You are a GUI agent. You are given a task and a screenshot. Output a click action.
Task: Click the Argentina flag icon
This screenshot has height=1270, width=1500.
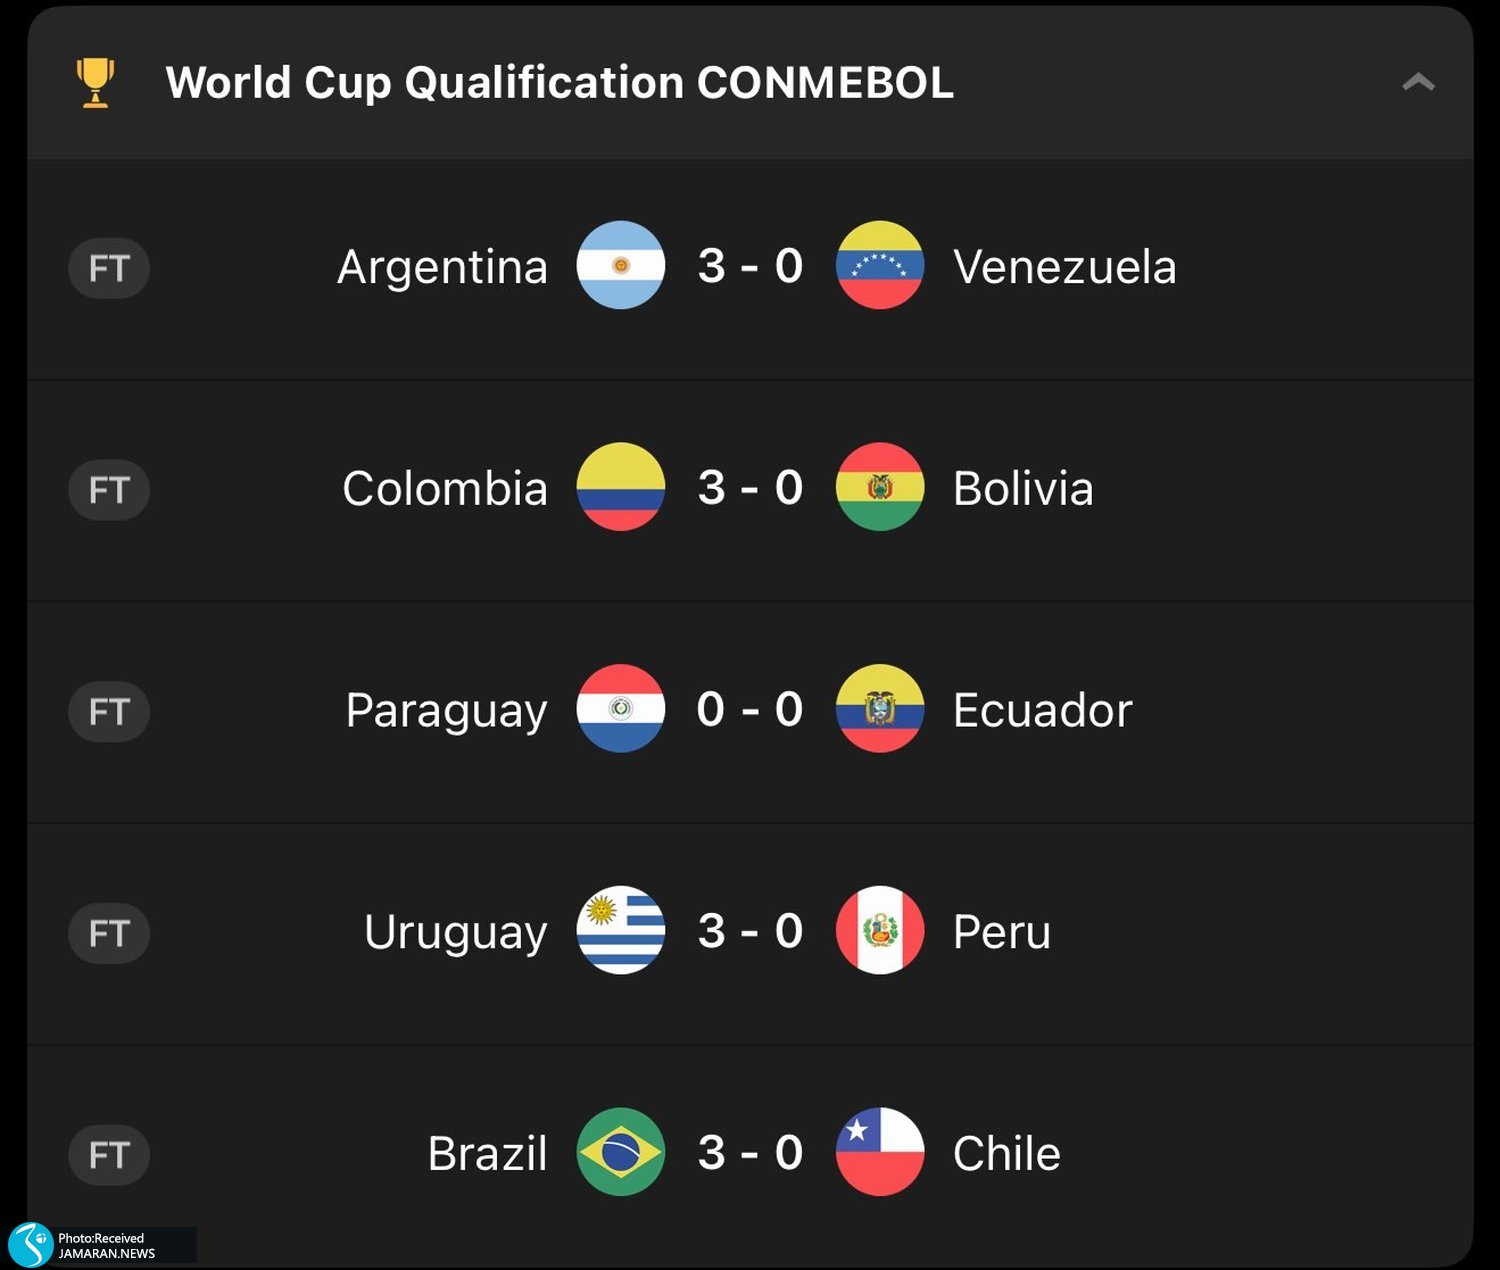tap(620, 265)
